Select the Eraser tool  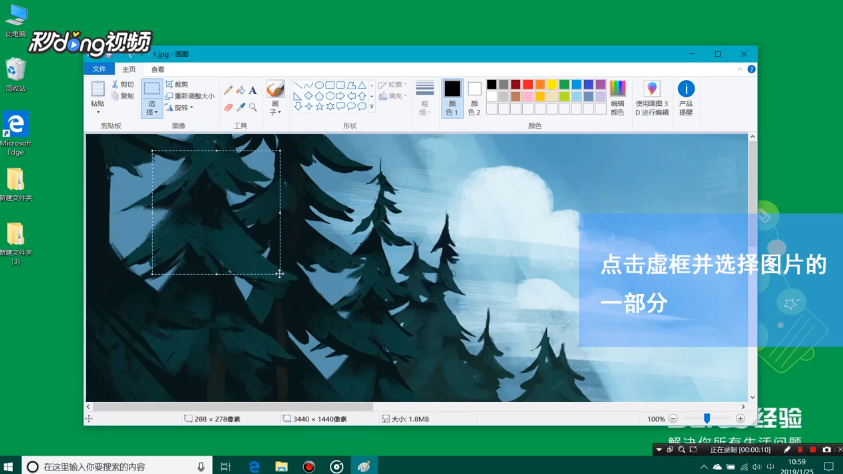[x=228, y=107]
